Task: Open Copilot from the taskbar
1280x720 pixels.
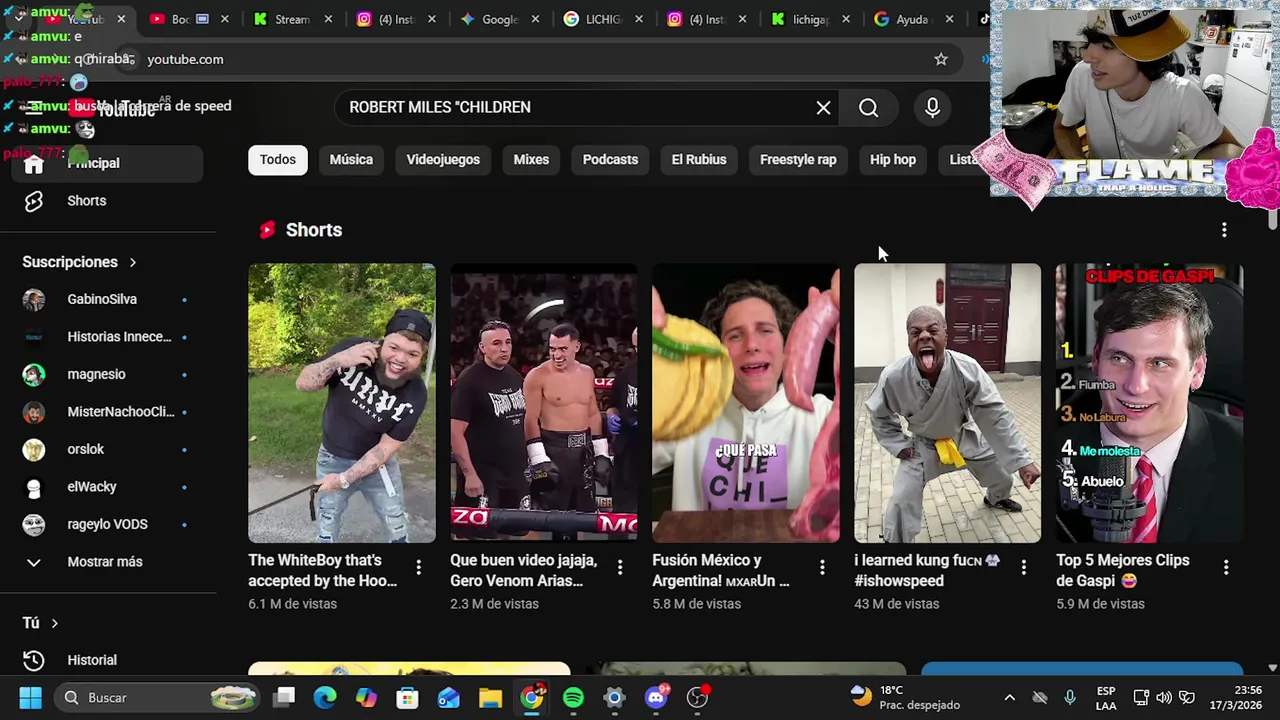Action: [x=366, y=698]
